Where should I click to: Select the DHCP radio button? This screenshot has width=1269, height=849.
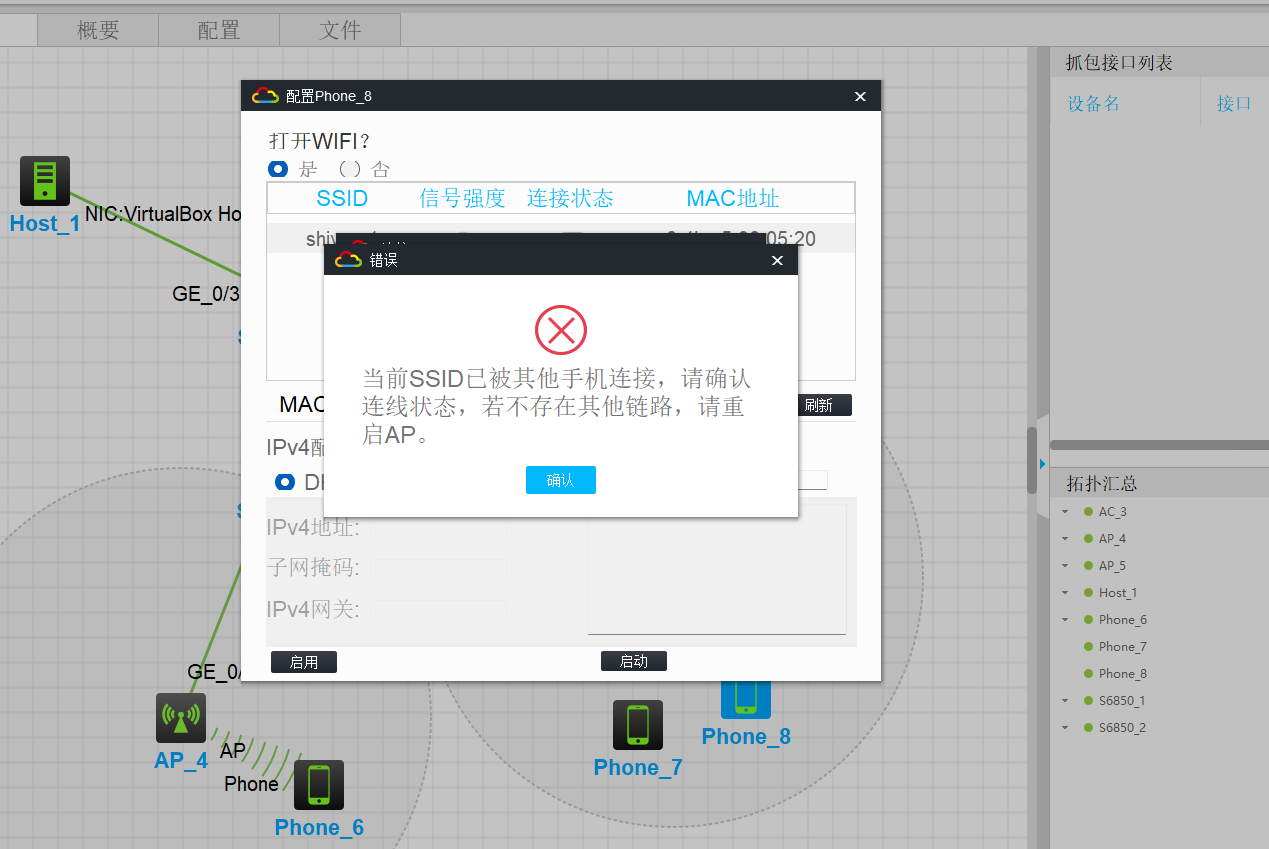click(285, 482)
